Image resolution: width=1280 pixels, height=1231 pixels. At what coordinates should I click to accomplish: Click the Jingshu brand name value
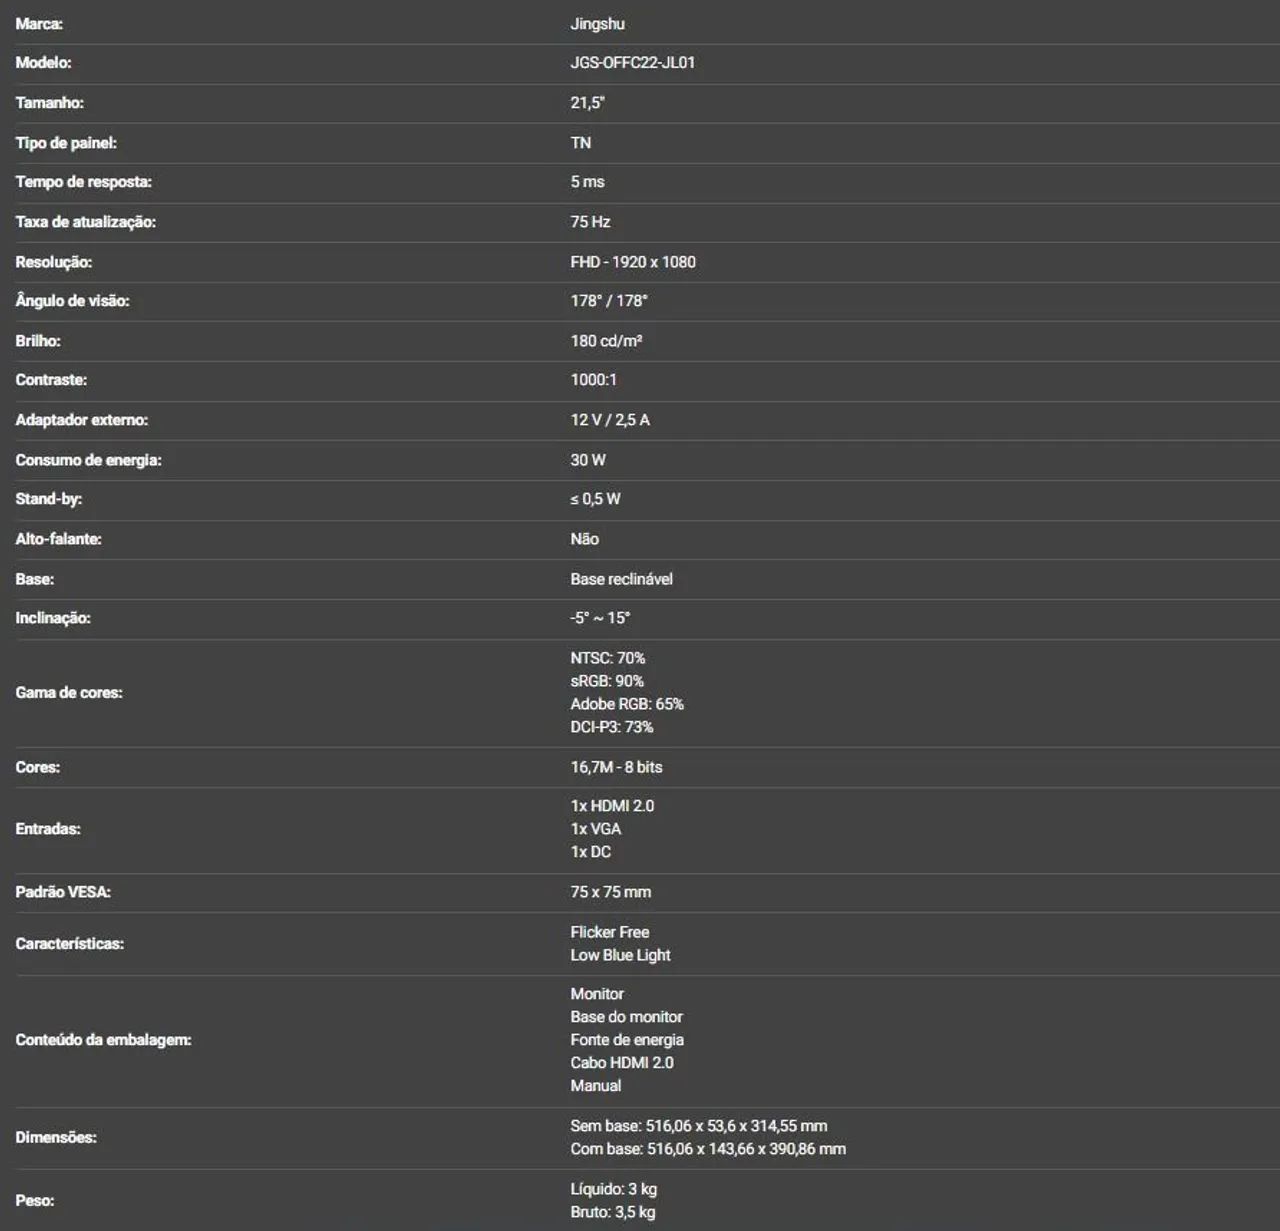pyautogui.click(x=597, y=24)
